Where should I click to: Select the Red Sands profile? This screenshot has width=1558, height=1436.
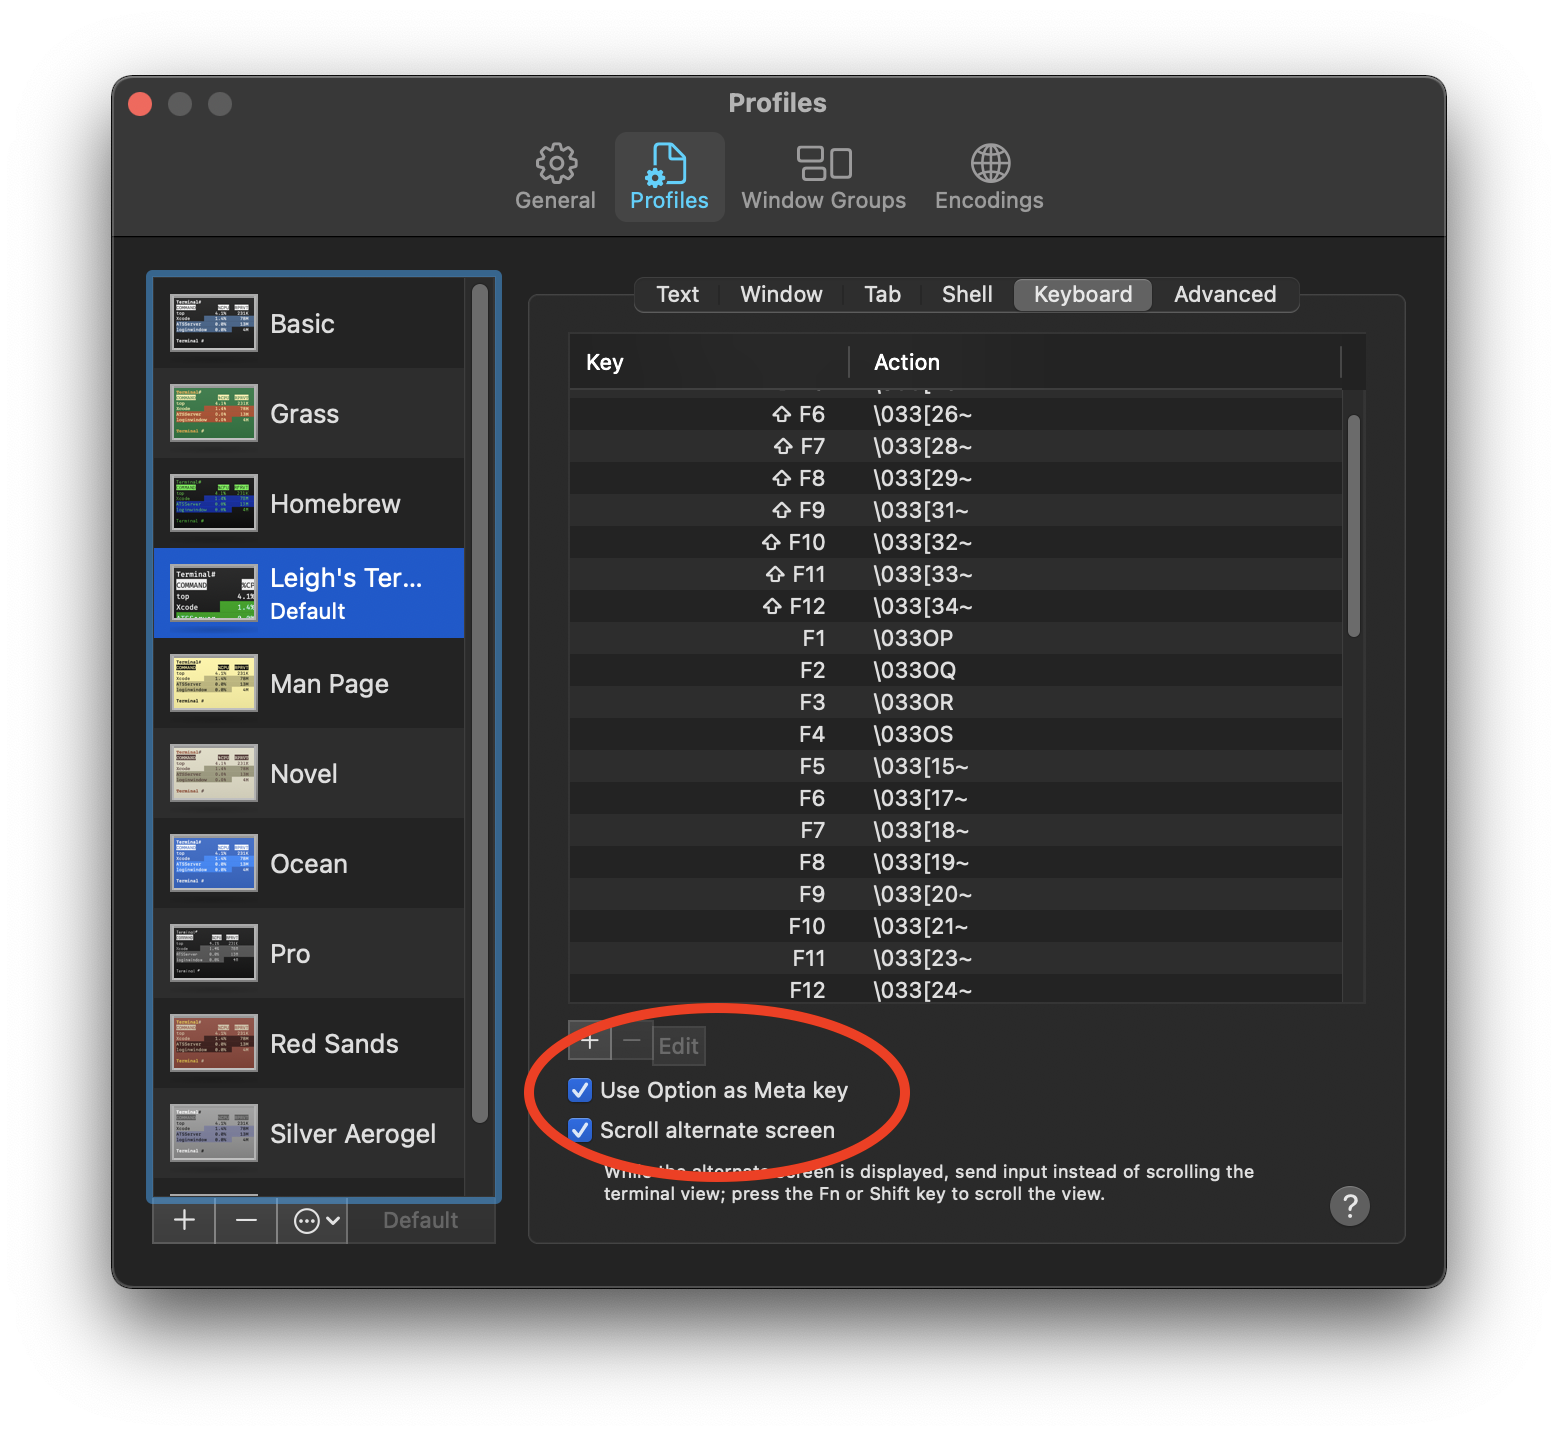pos(309,1043)
